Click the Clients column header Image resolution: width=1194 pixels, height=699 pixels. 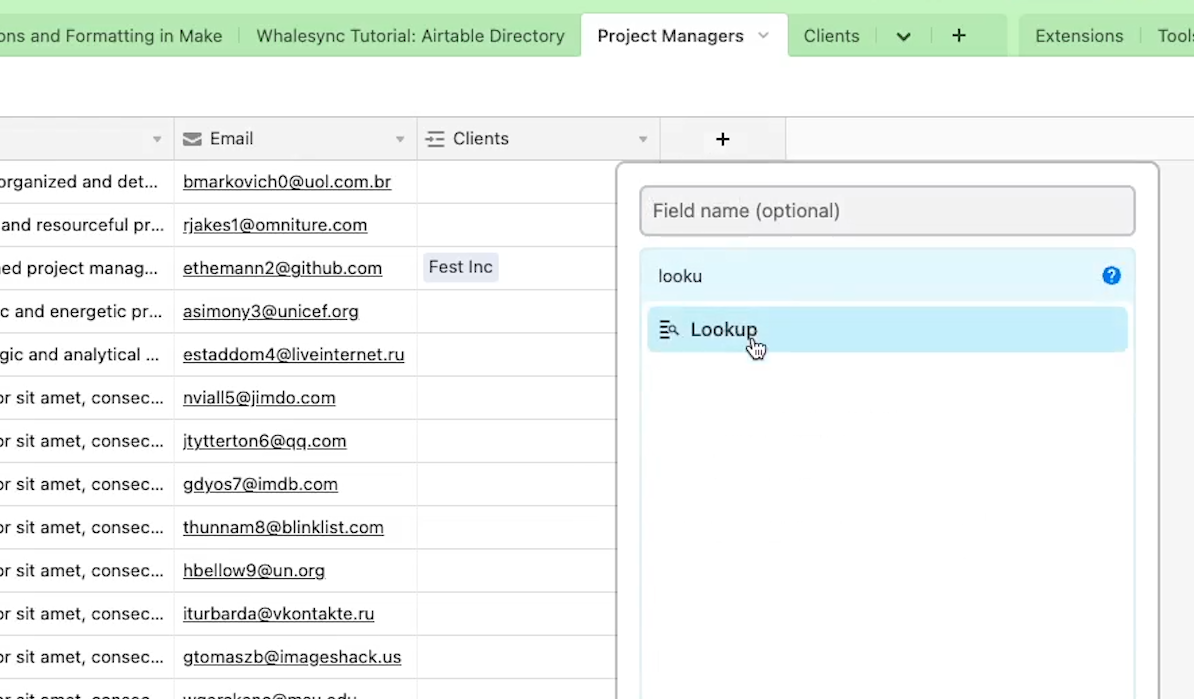click(x=538, y=139)
